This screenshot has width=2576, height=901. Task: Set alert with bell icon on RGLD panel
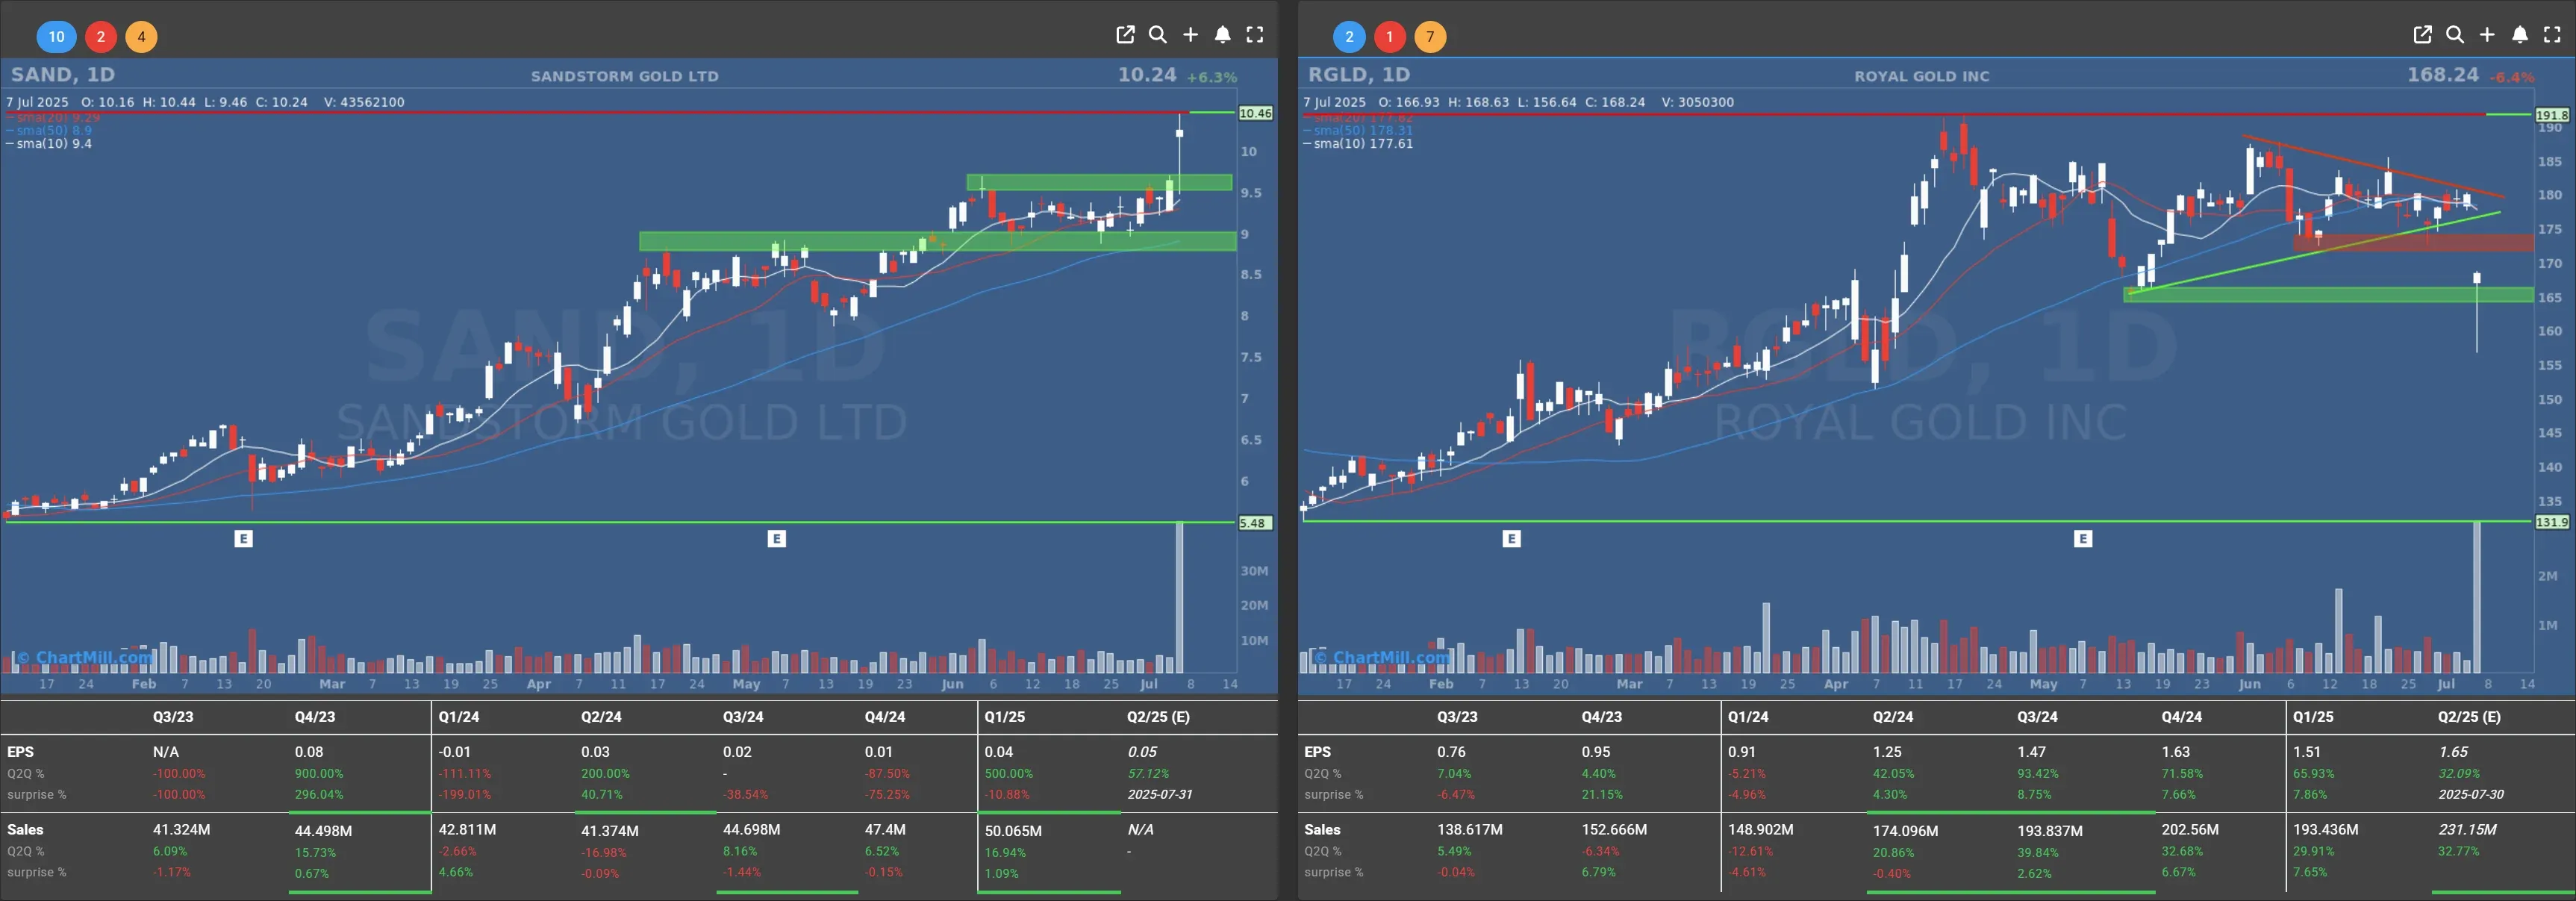2520,35
